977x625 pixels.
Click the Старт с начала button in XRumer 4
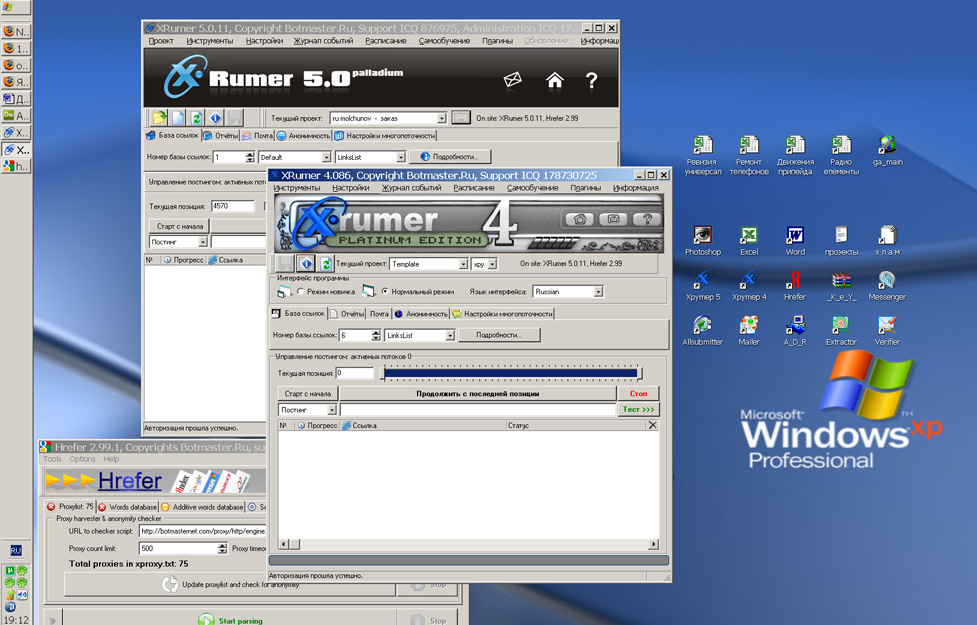[x=308, y=394]
